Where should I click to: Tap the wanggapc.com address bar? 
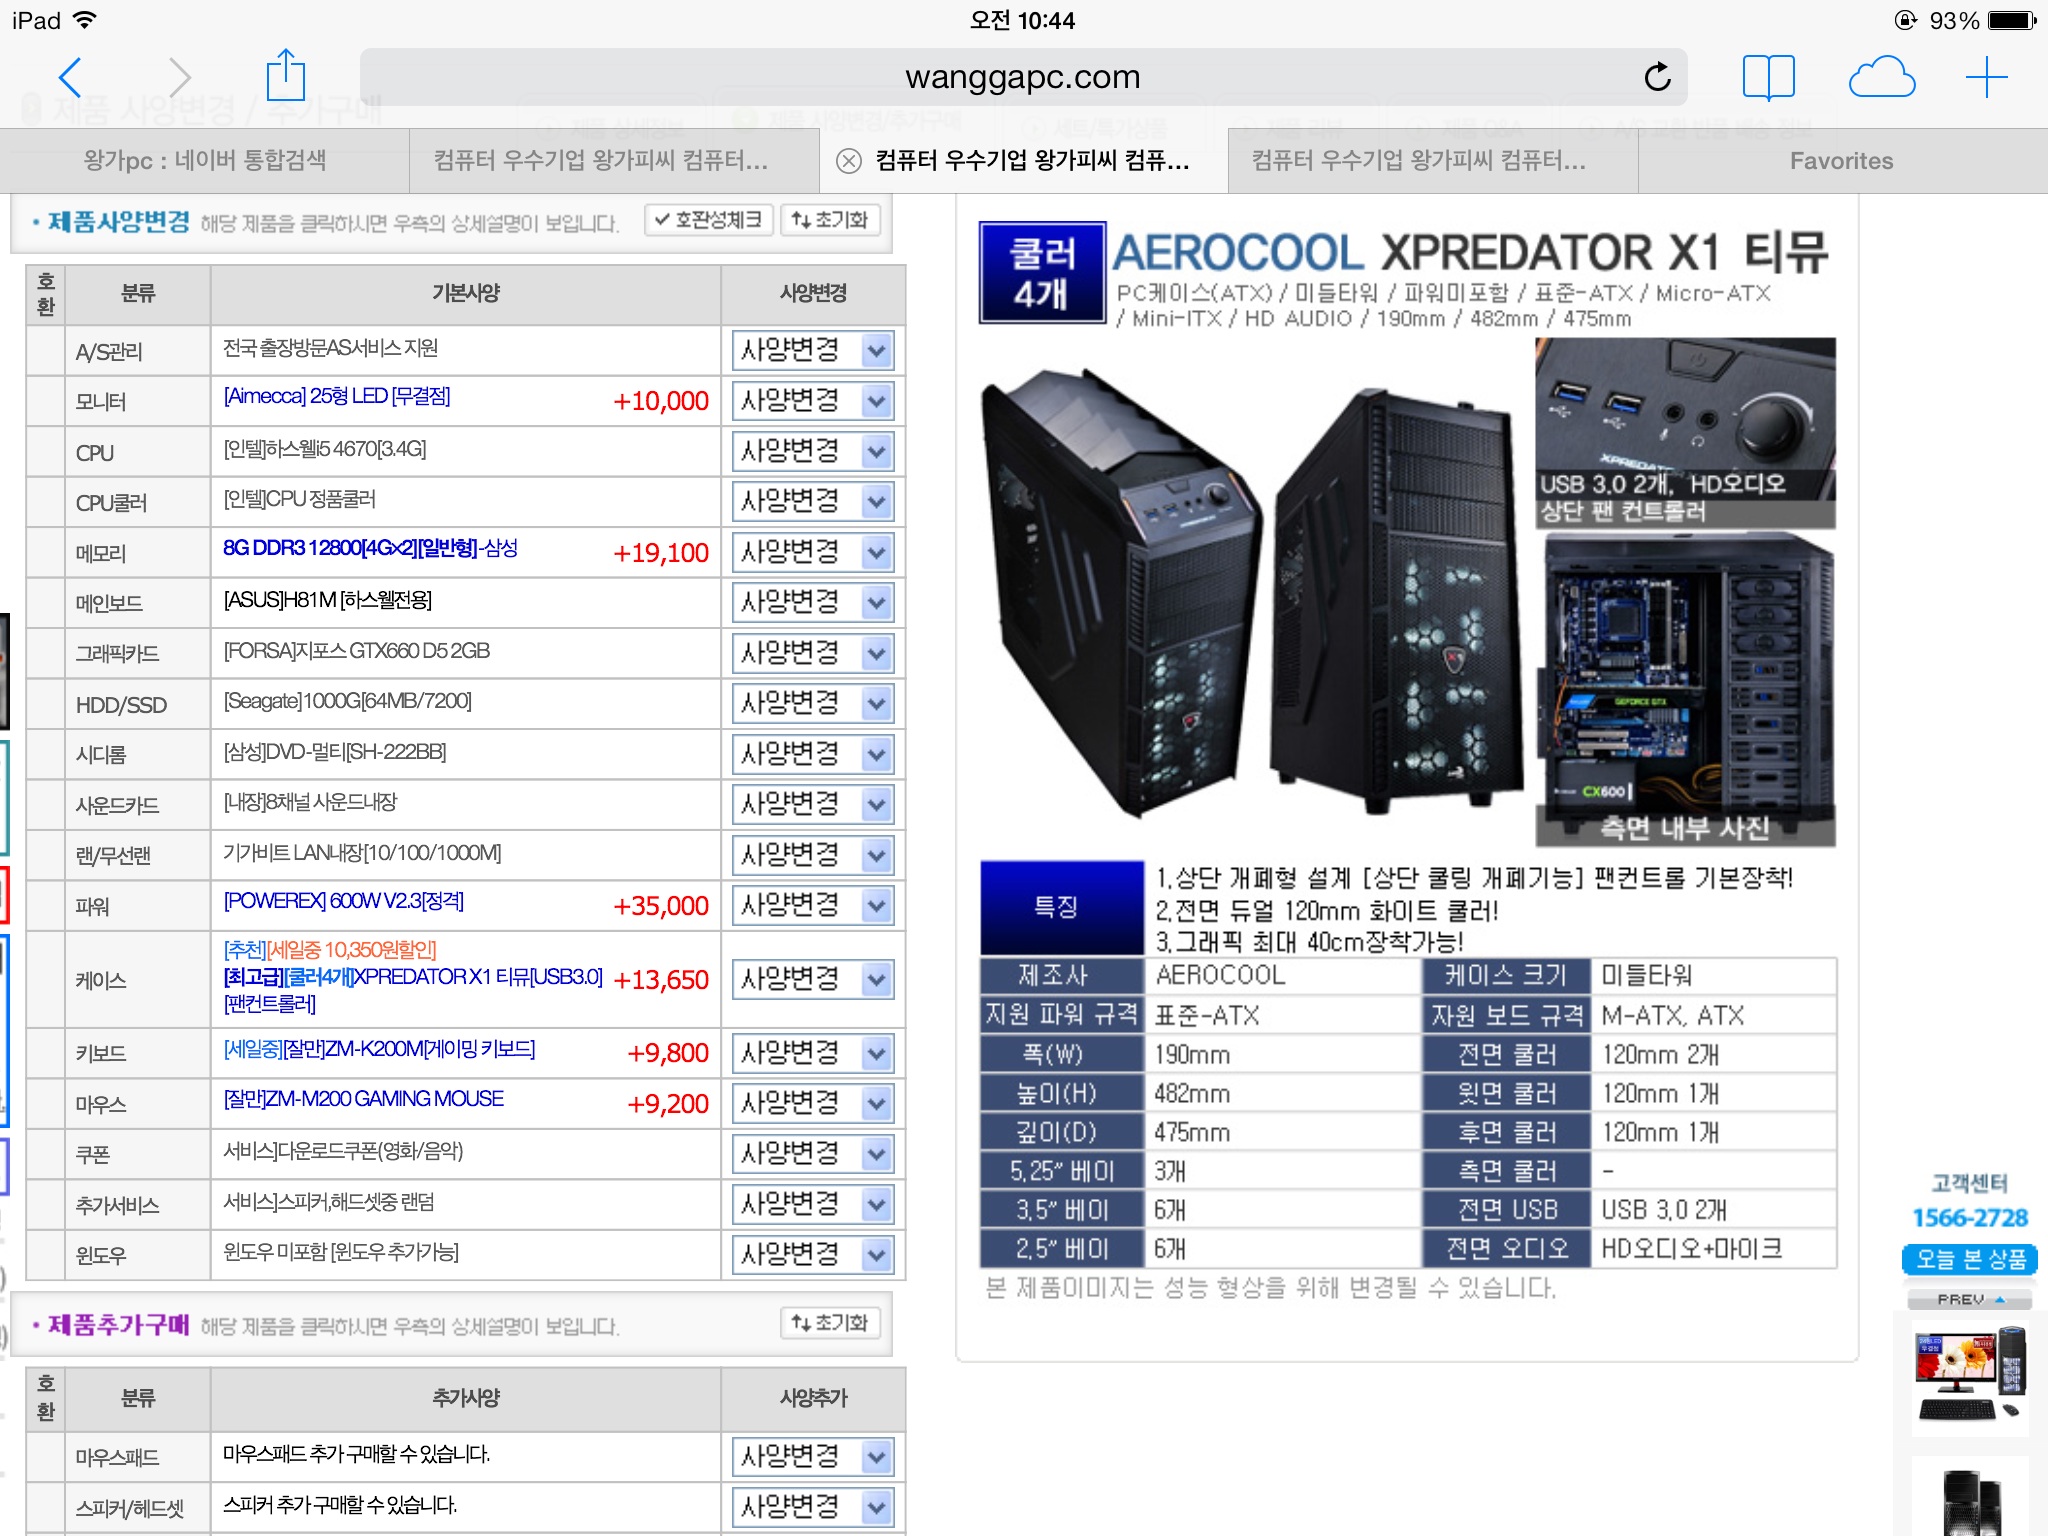coord(1023,77)
